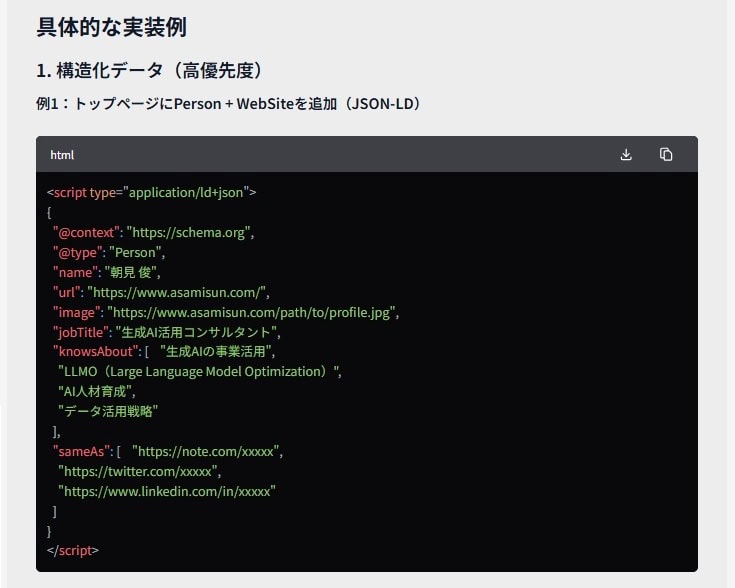Viewport: 735px width, 588px height.
Task: Click the "jobTitle" 生成AI活用コンサルタント line
Action: 166,332
